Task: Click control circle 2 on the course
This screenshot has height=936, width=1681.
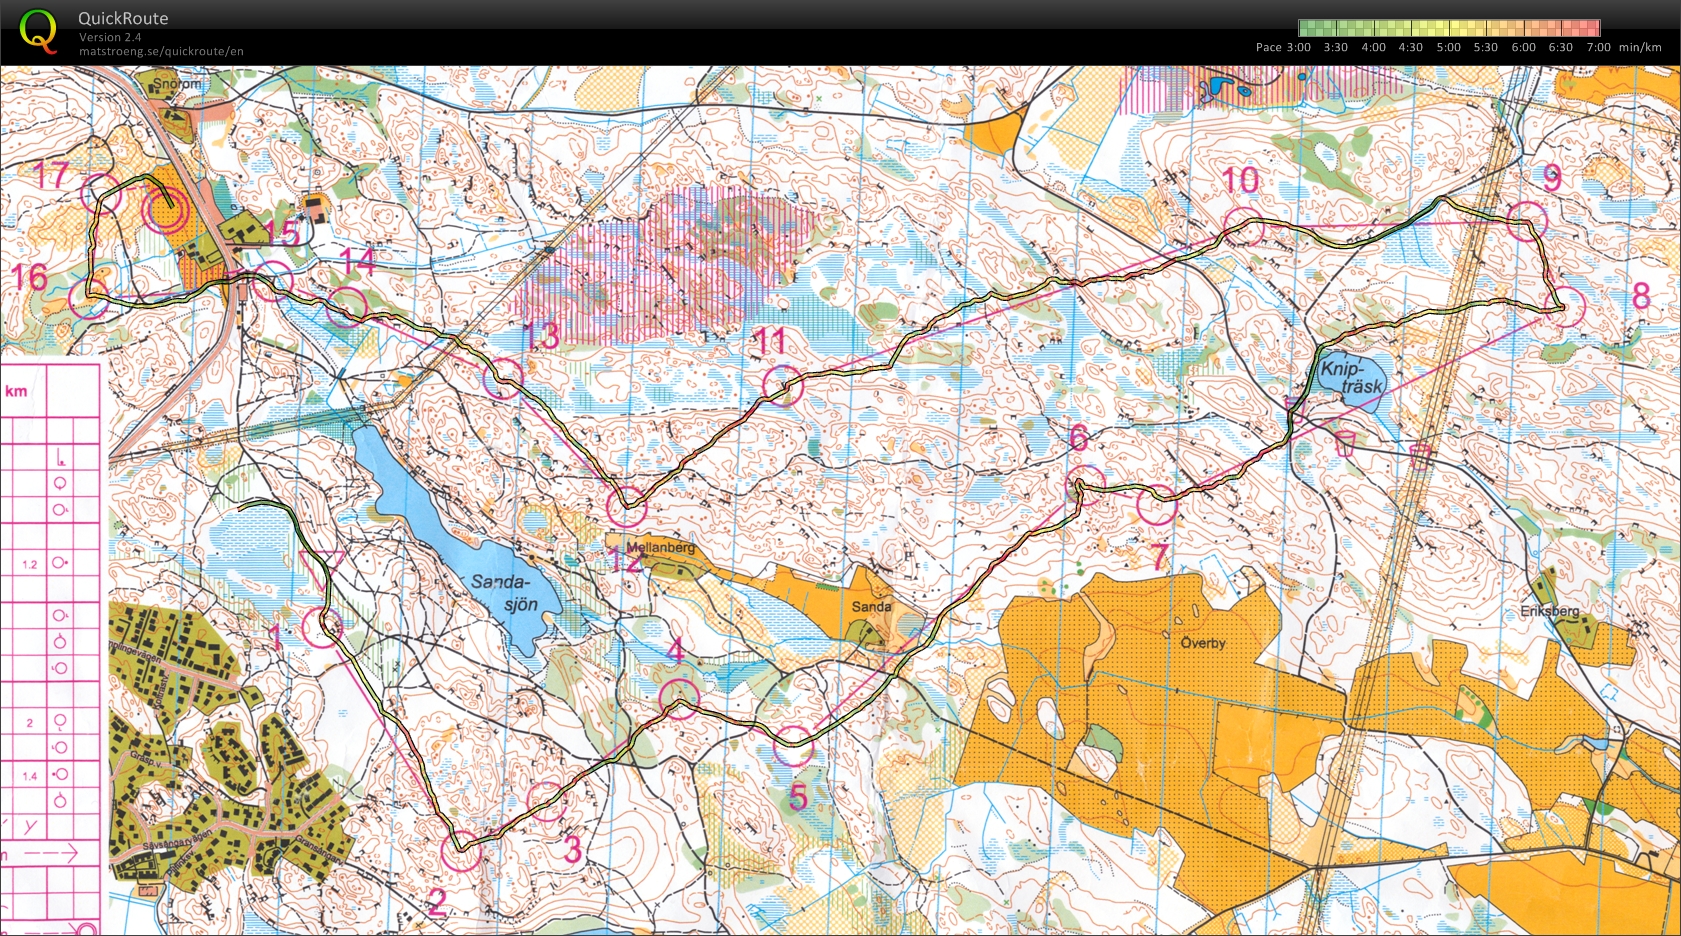Action: click(461, 851)
